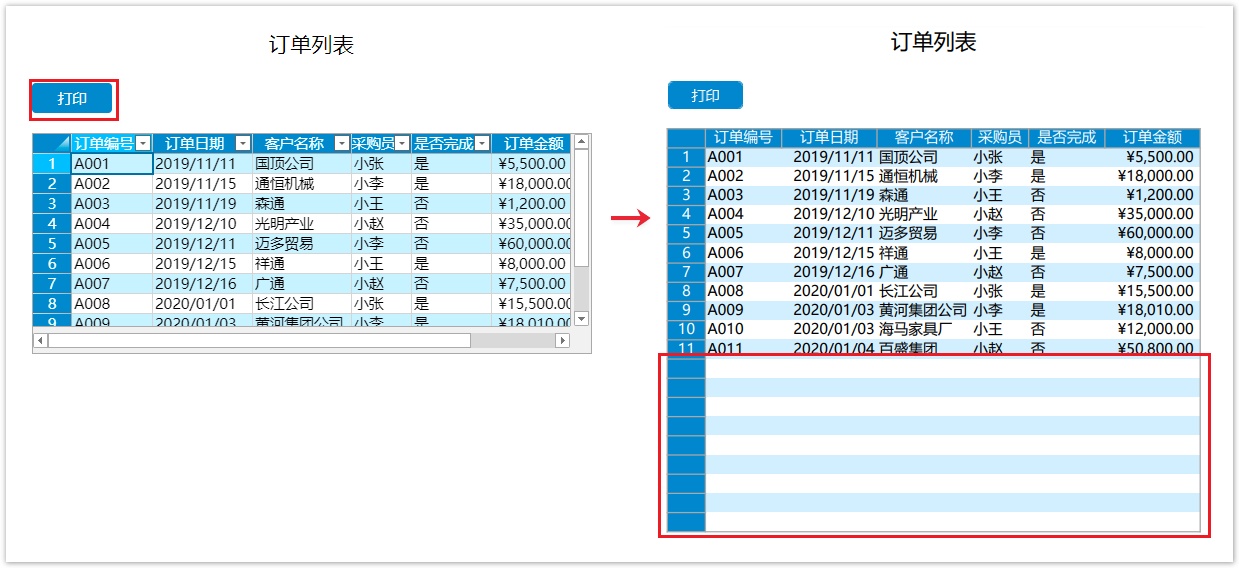
Task: Click the horizontal scrollbar right arrow
Action: click(x=562, y=341)
